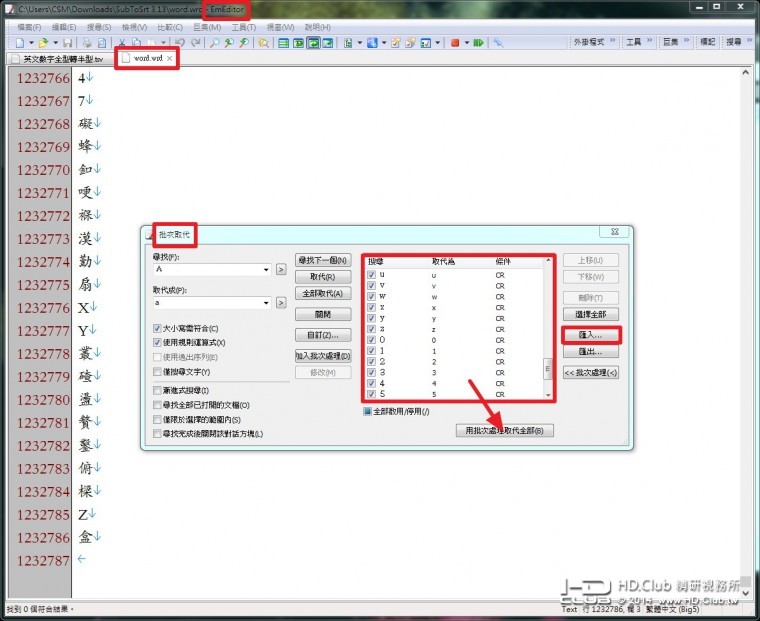Viewport: 760px width, 621px height.
Task: Enable 僅搜尋文字(Y) checkbox
Action: click(157, 371)
